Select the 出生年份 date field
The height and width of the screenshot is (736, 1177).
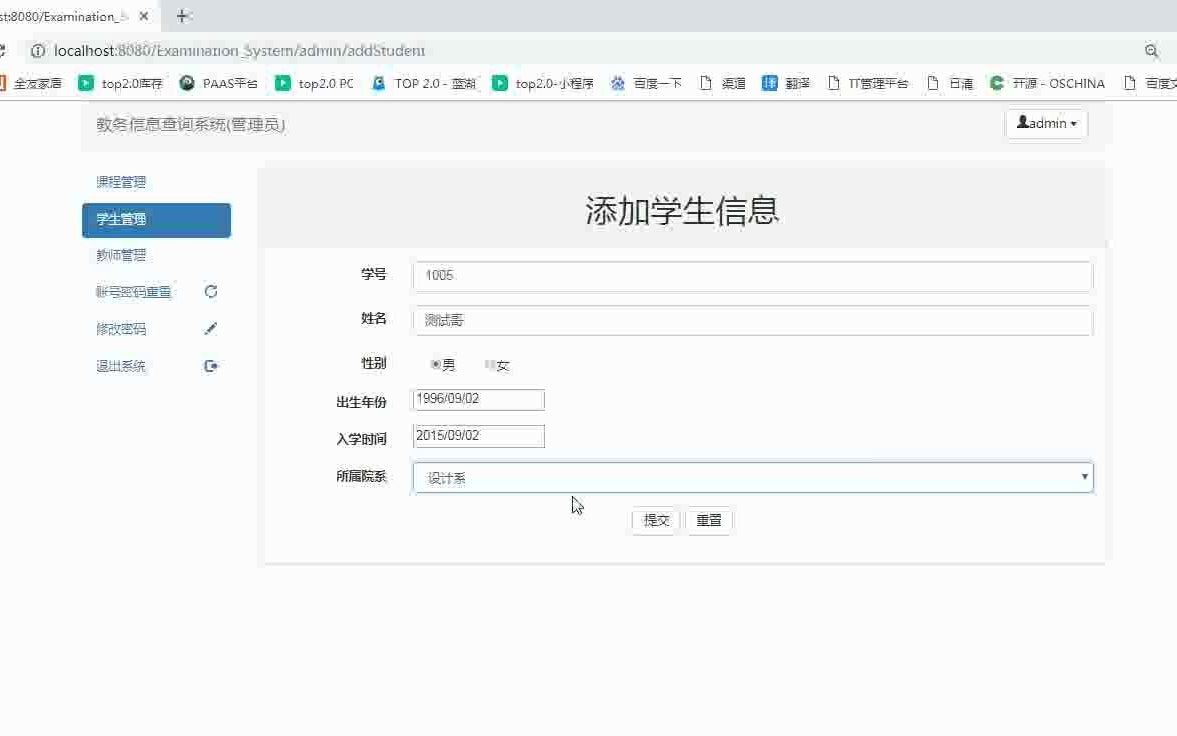click(x=478, y=399)
